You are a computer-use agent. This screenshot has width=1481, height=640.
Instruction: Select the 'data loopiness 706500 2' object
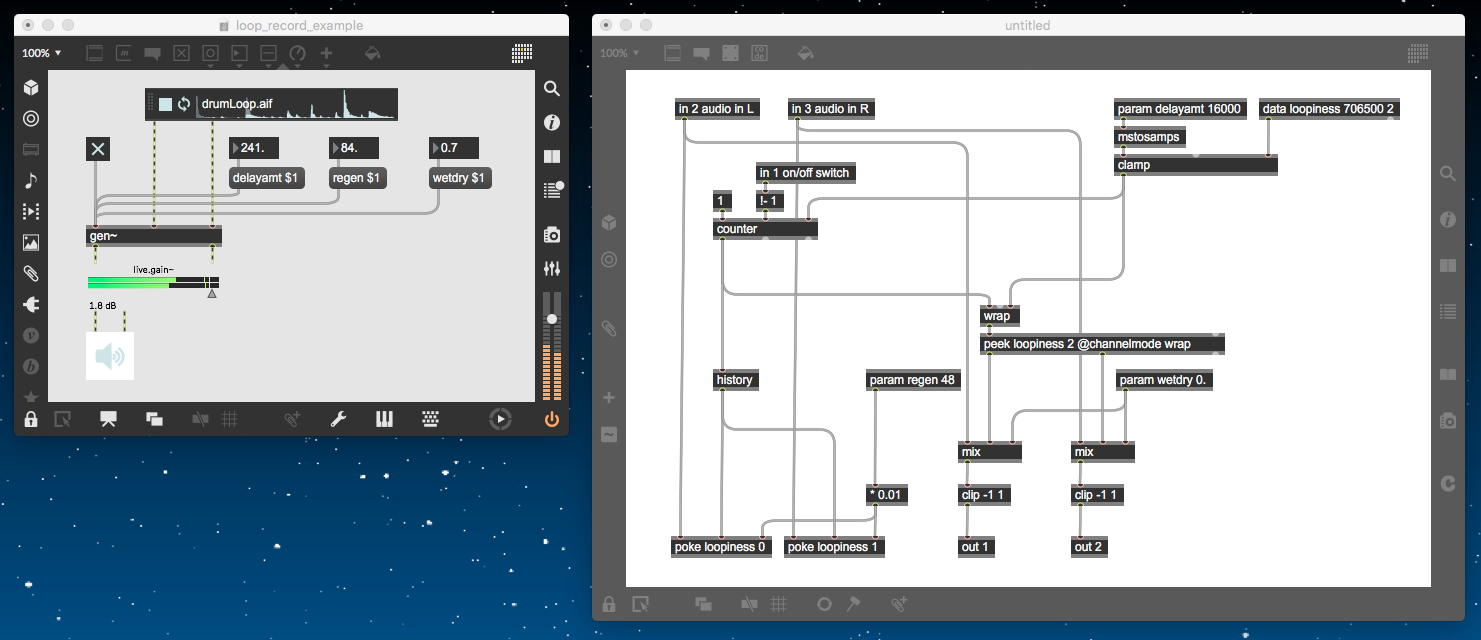pos(1329,109)
